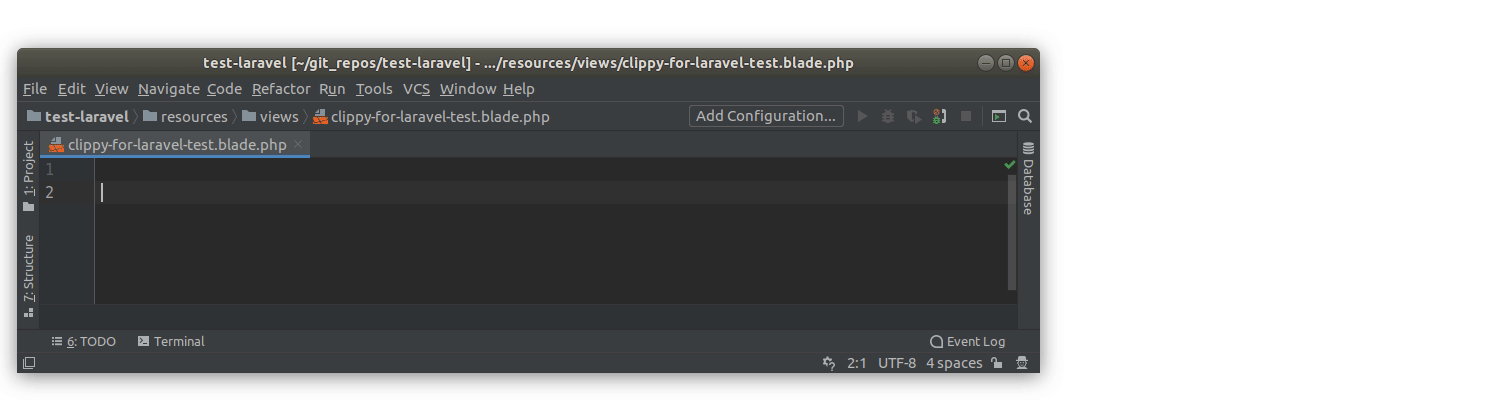The image size is (1486, 420).
Task: Open the Terminal tool window tab
Action: pos(171,341)
